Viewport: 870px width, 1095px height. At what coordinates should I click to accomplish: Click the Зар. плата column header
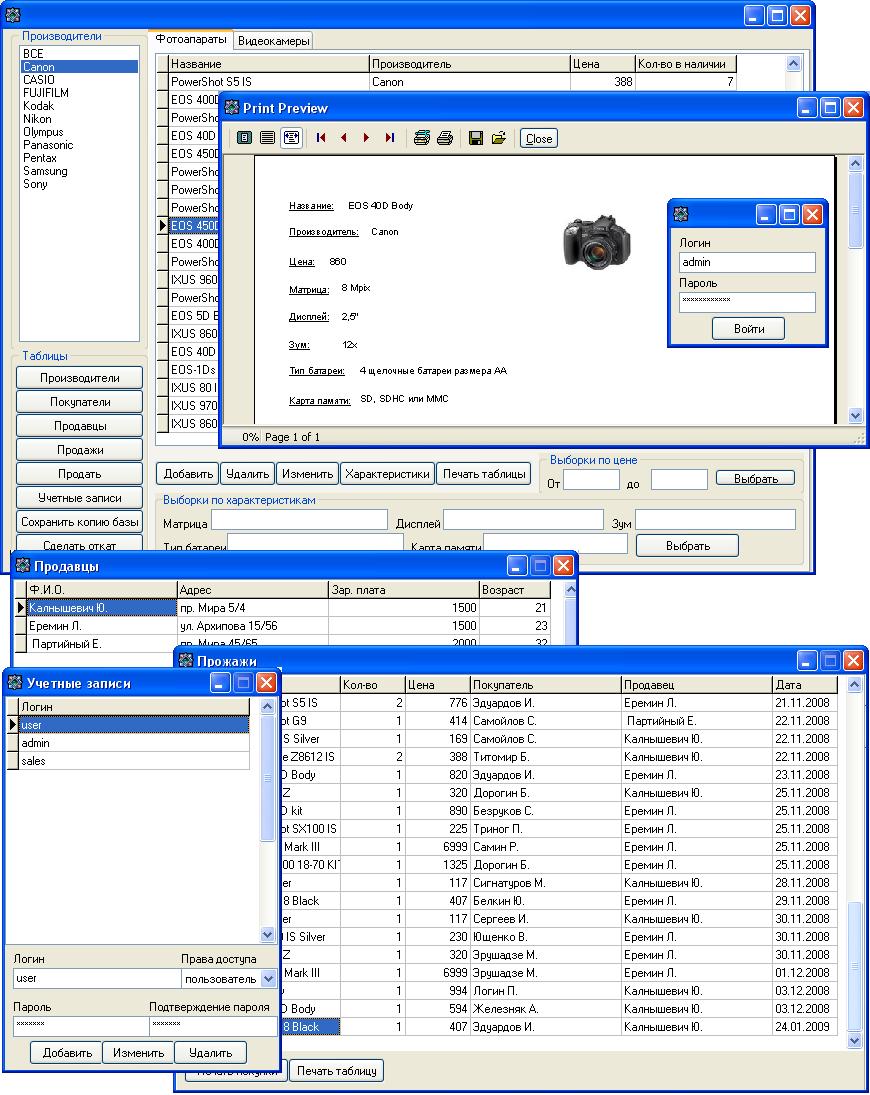404,590
